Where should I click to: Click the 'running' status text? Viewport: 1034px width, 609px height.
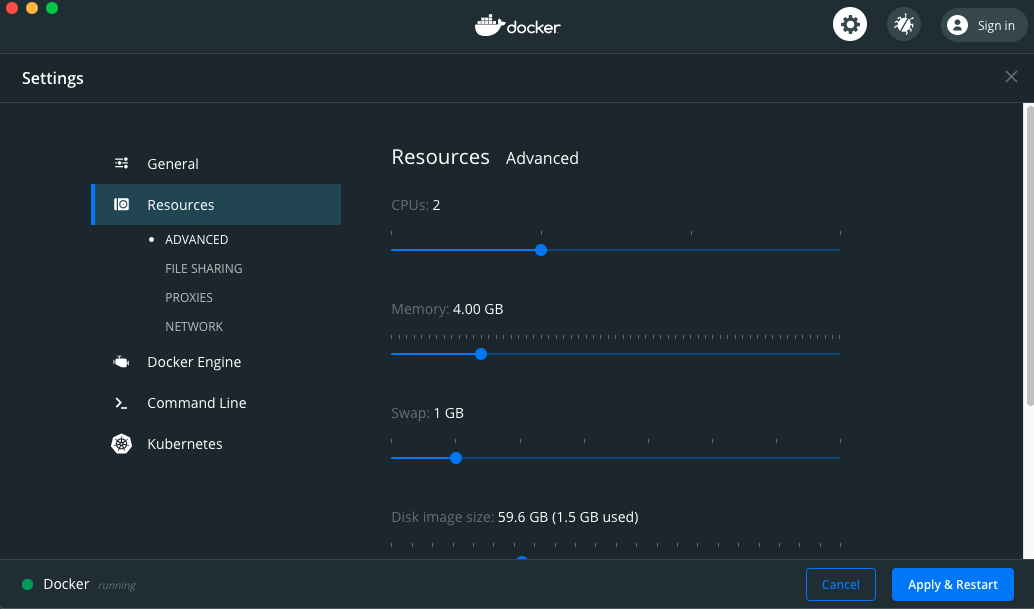[x=117, y=585]
